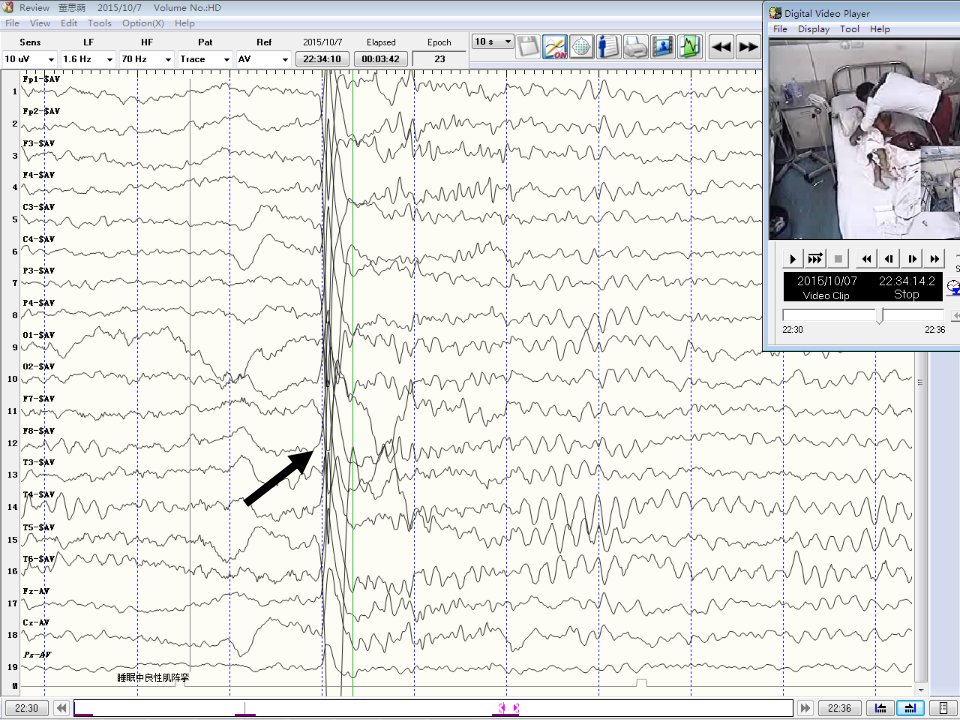
Task: Click the bottom-left rewind arrows button
Action: tap(61, 708)
